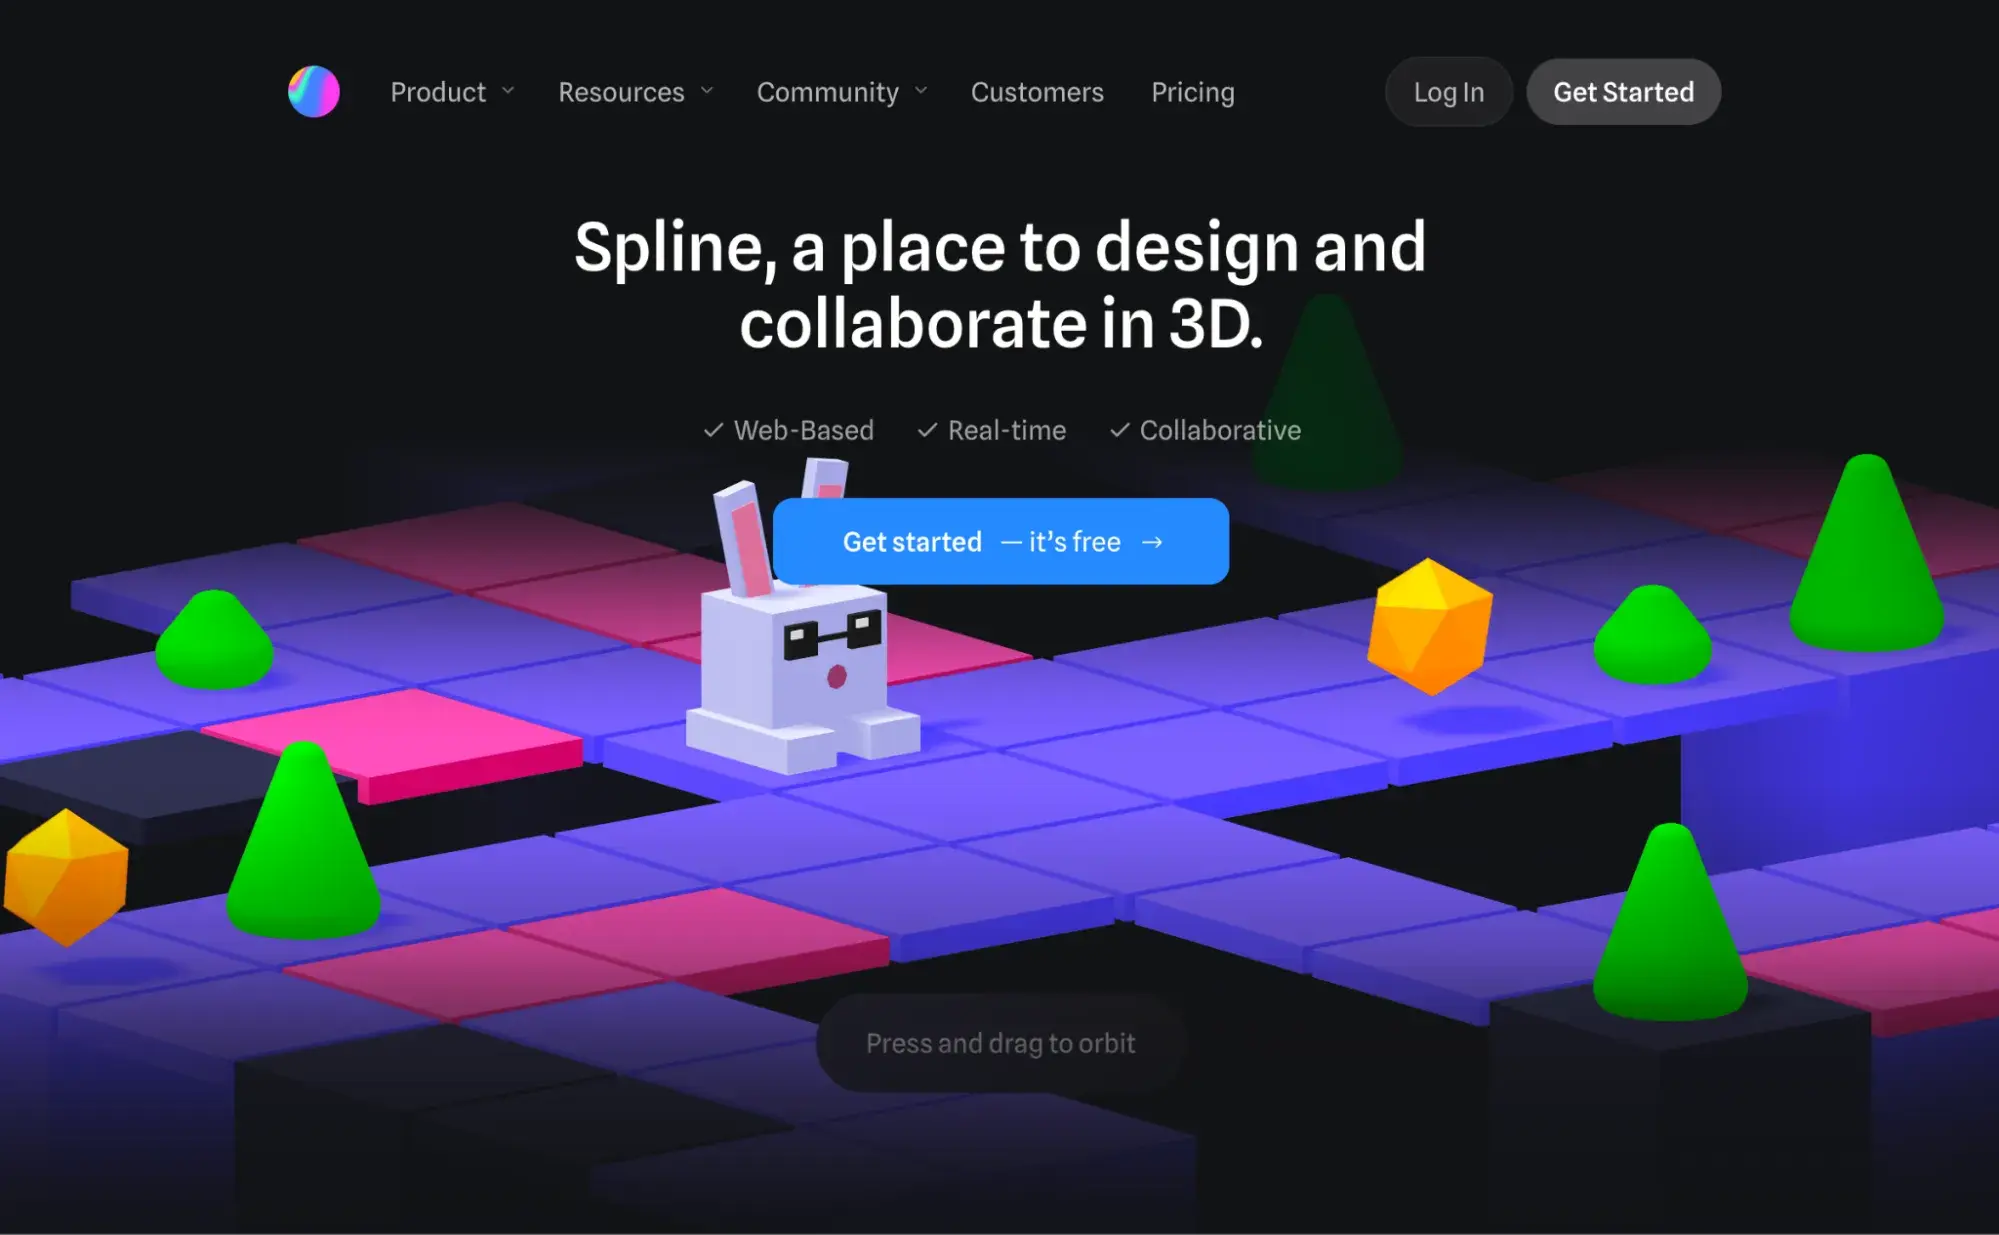Screen dimensions: 1999x1235
Task: Open the Pricing page
Action: [x=1194, y=91]
